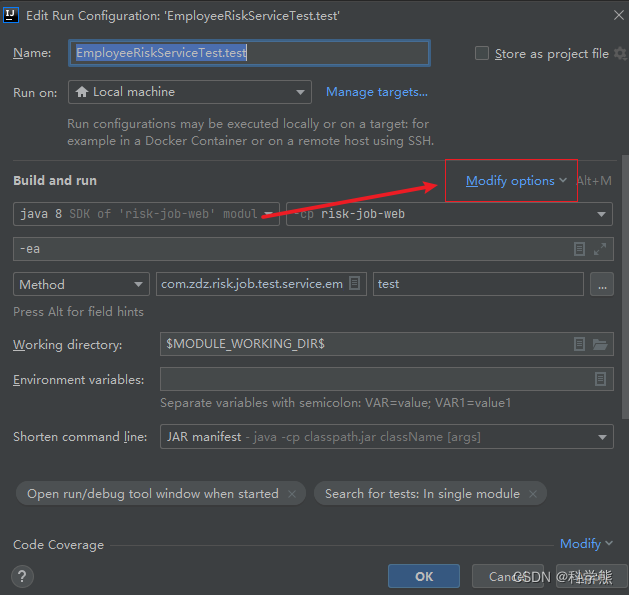Click the ellipsis browse method button
629x595 pixels.
(x=602, y=284)
